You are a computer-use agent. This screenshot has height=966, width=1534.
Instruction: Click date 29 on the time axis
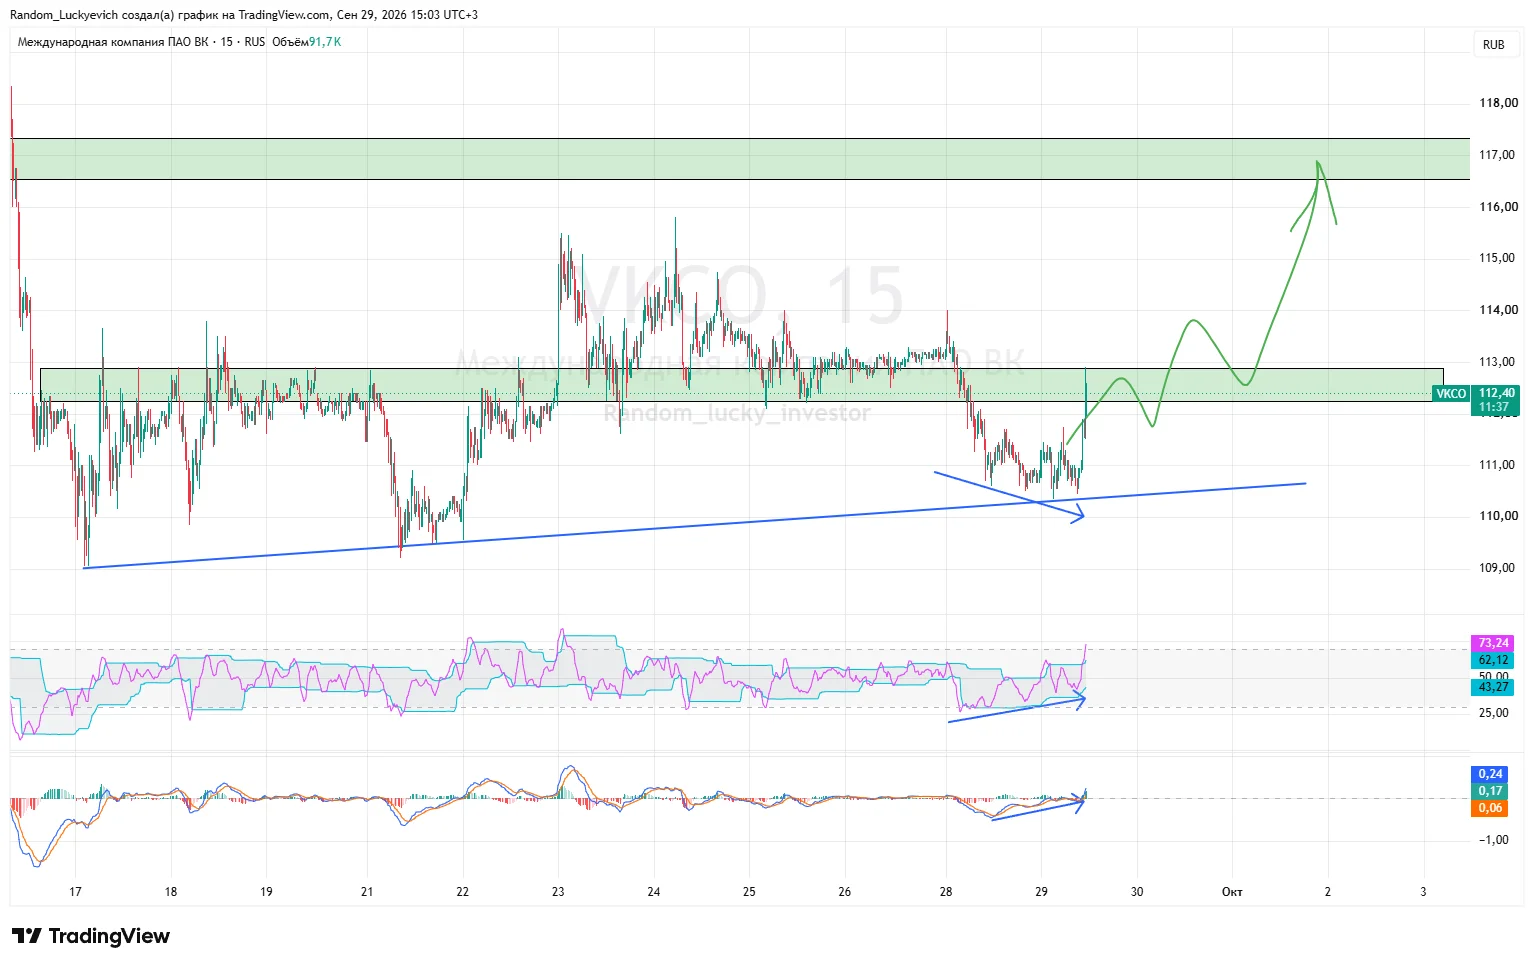pos(1041,892)
